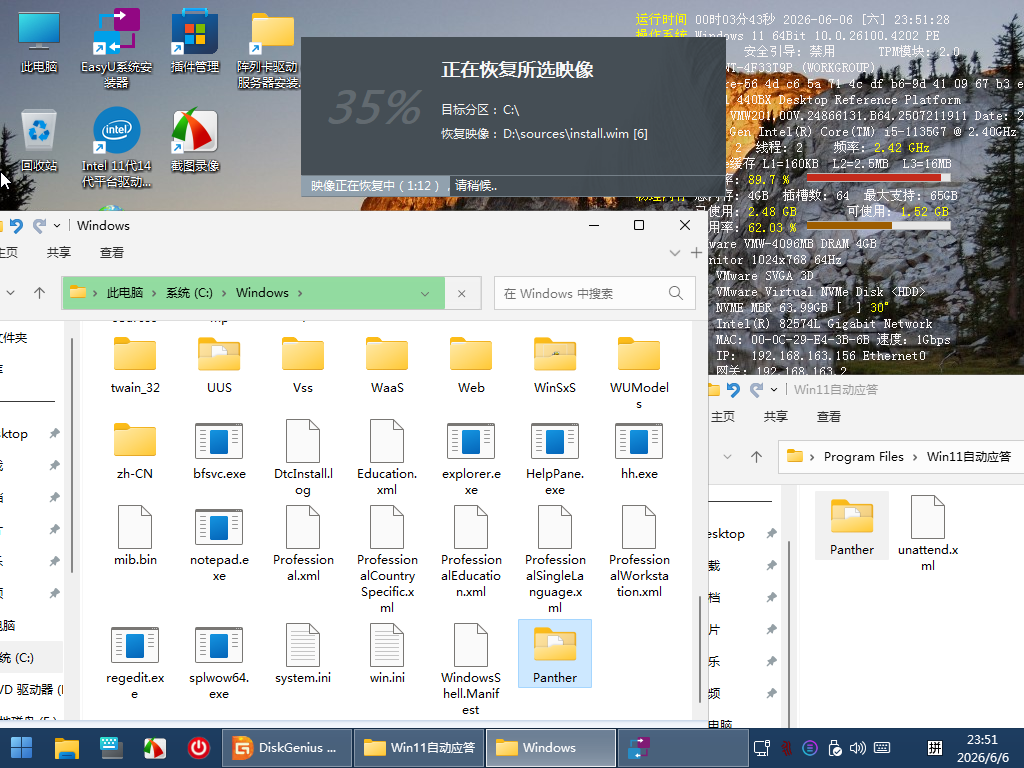
Task: Select the Web folder
Action: [471, 366]
